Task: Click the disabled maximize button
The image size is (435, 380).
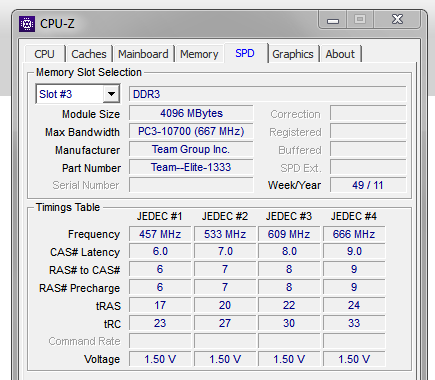Action: click(x=360, y=20)
